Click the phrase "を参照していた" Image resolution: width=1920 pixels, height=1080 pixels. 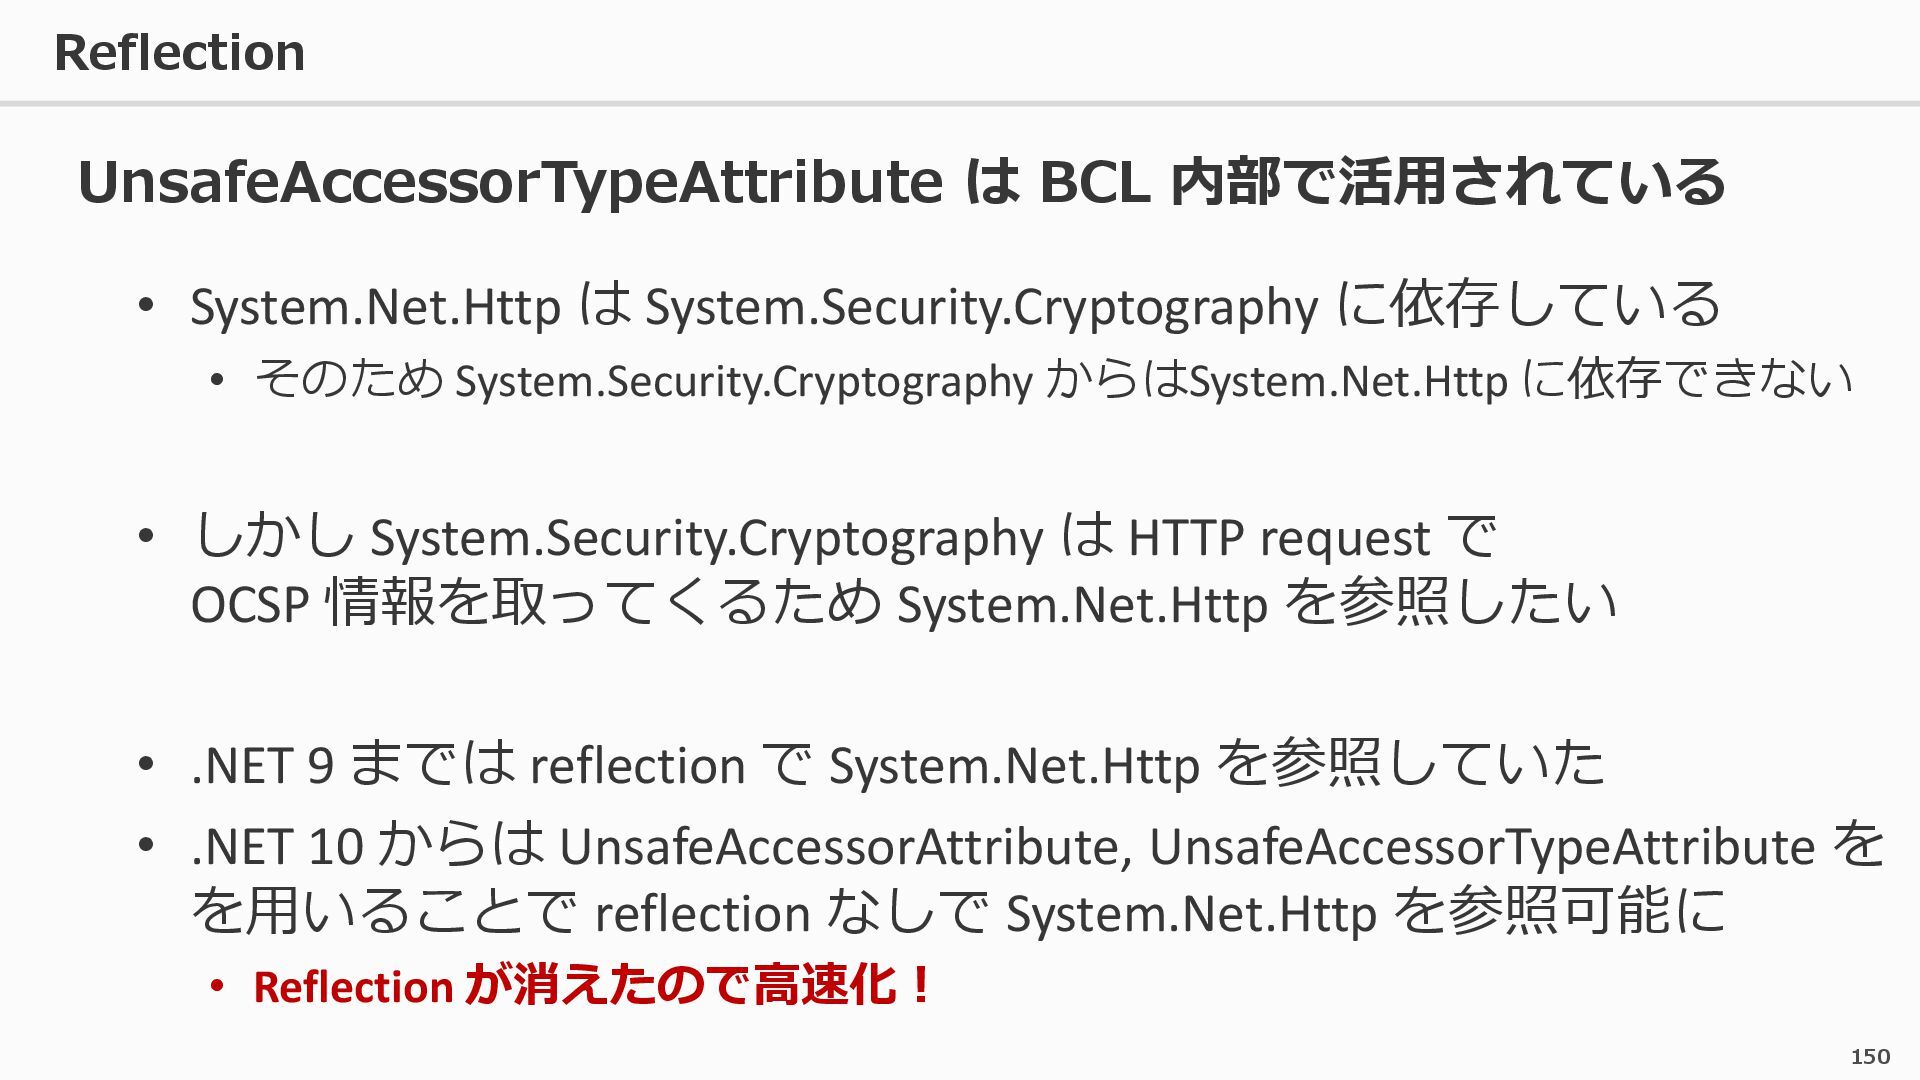(1410, 765)
